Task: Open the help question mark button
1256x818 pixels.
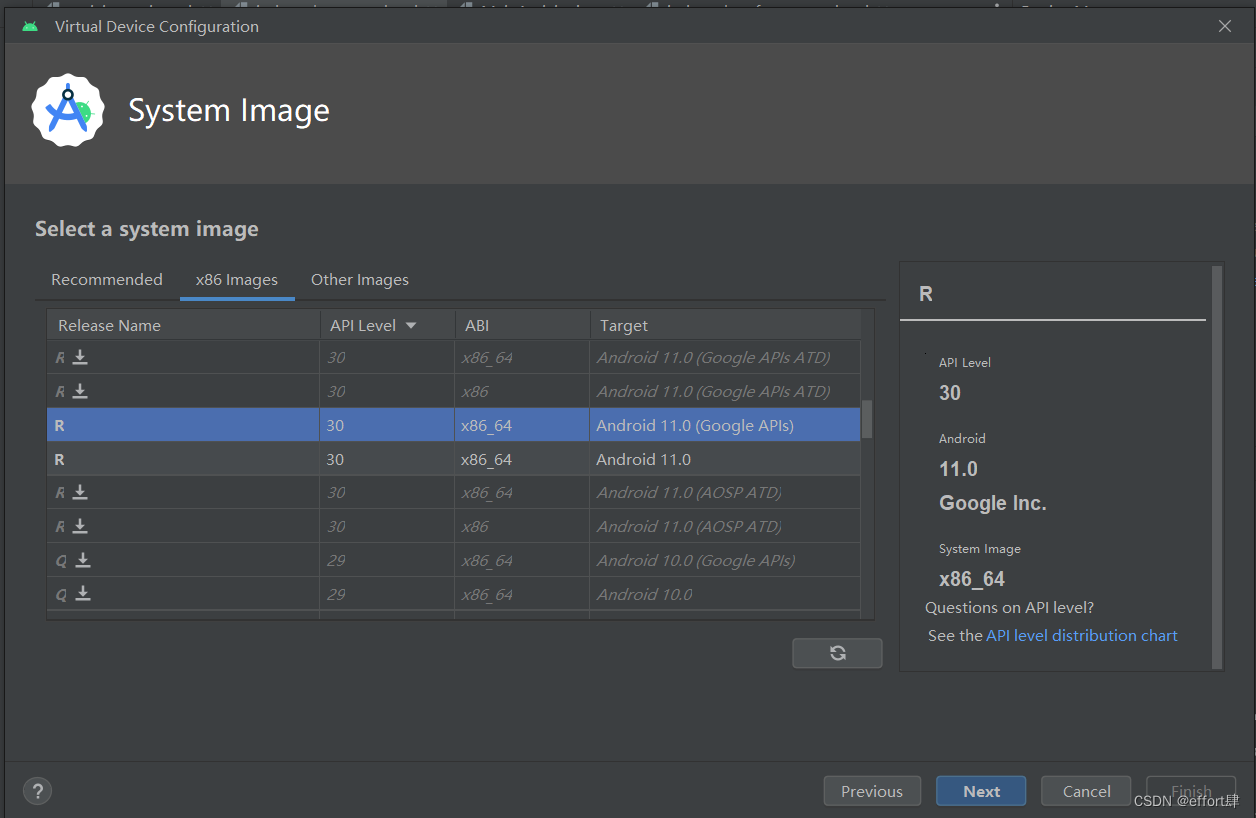Action: tap(37, 791)
